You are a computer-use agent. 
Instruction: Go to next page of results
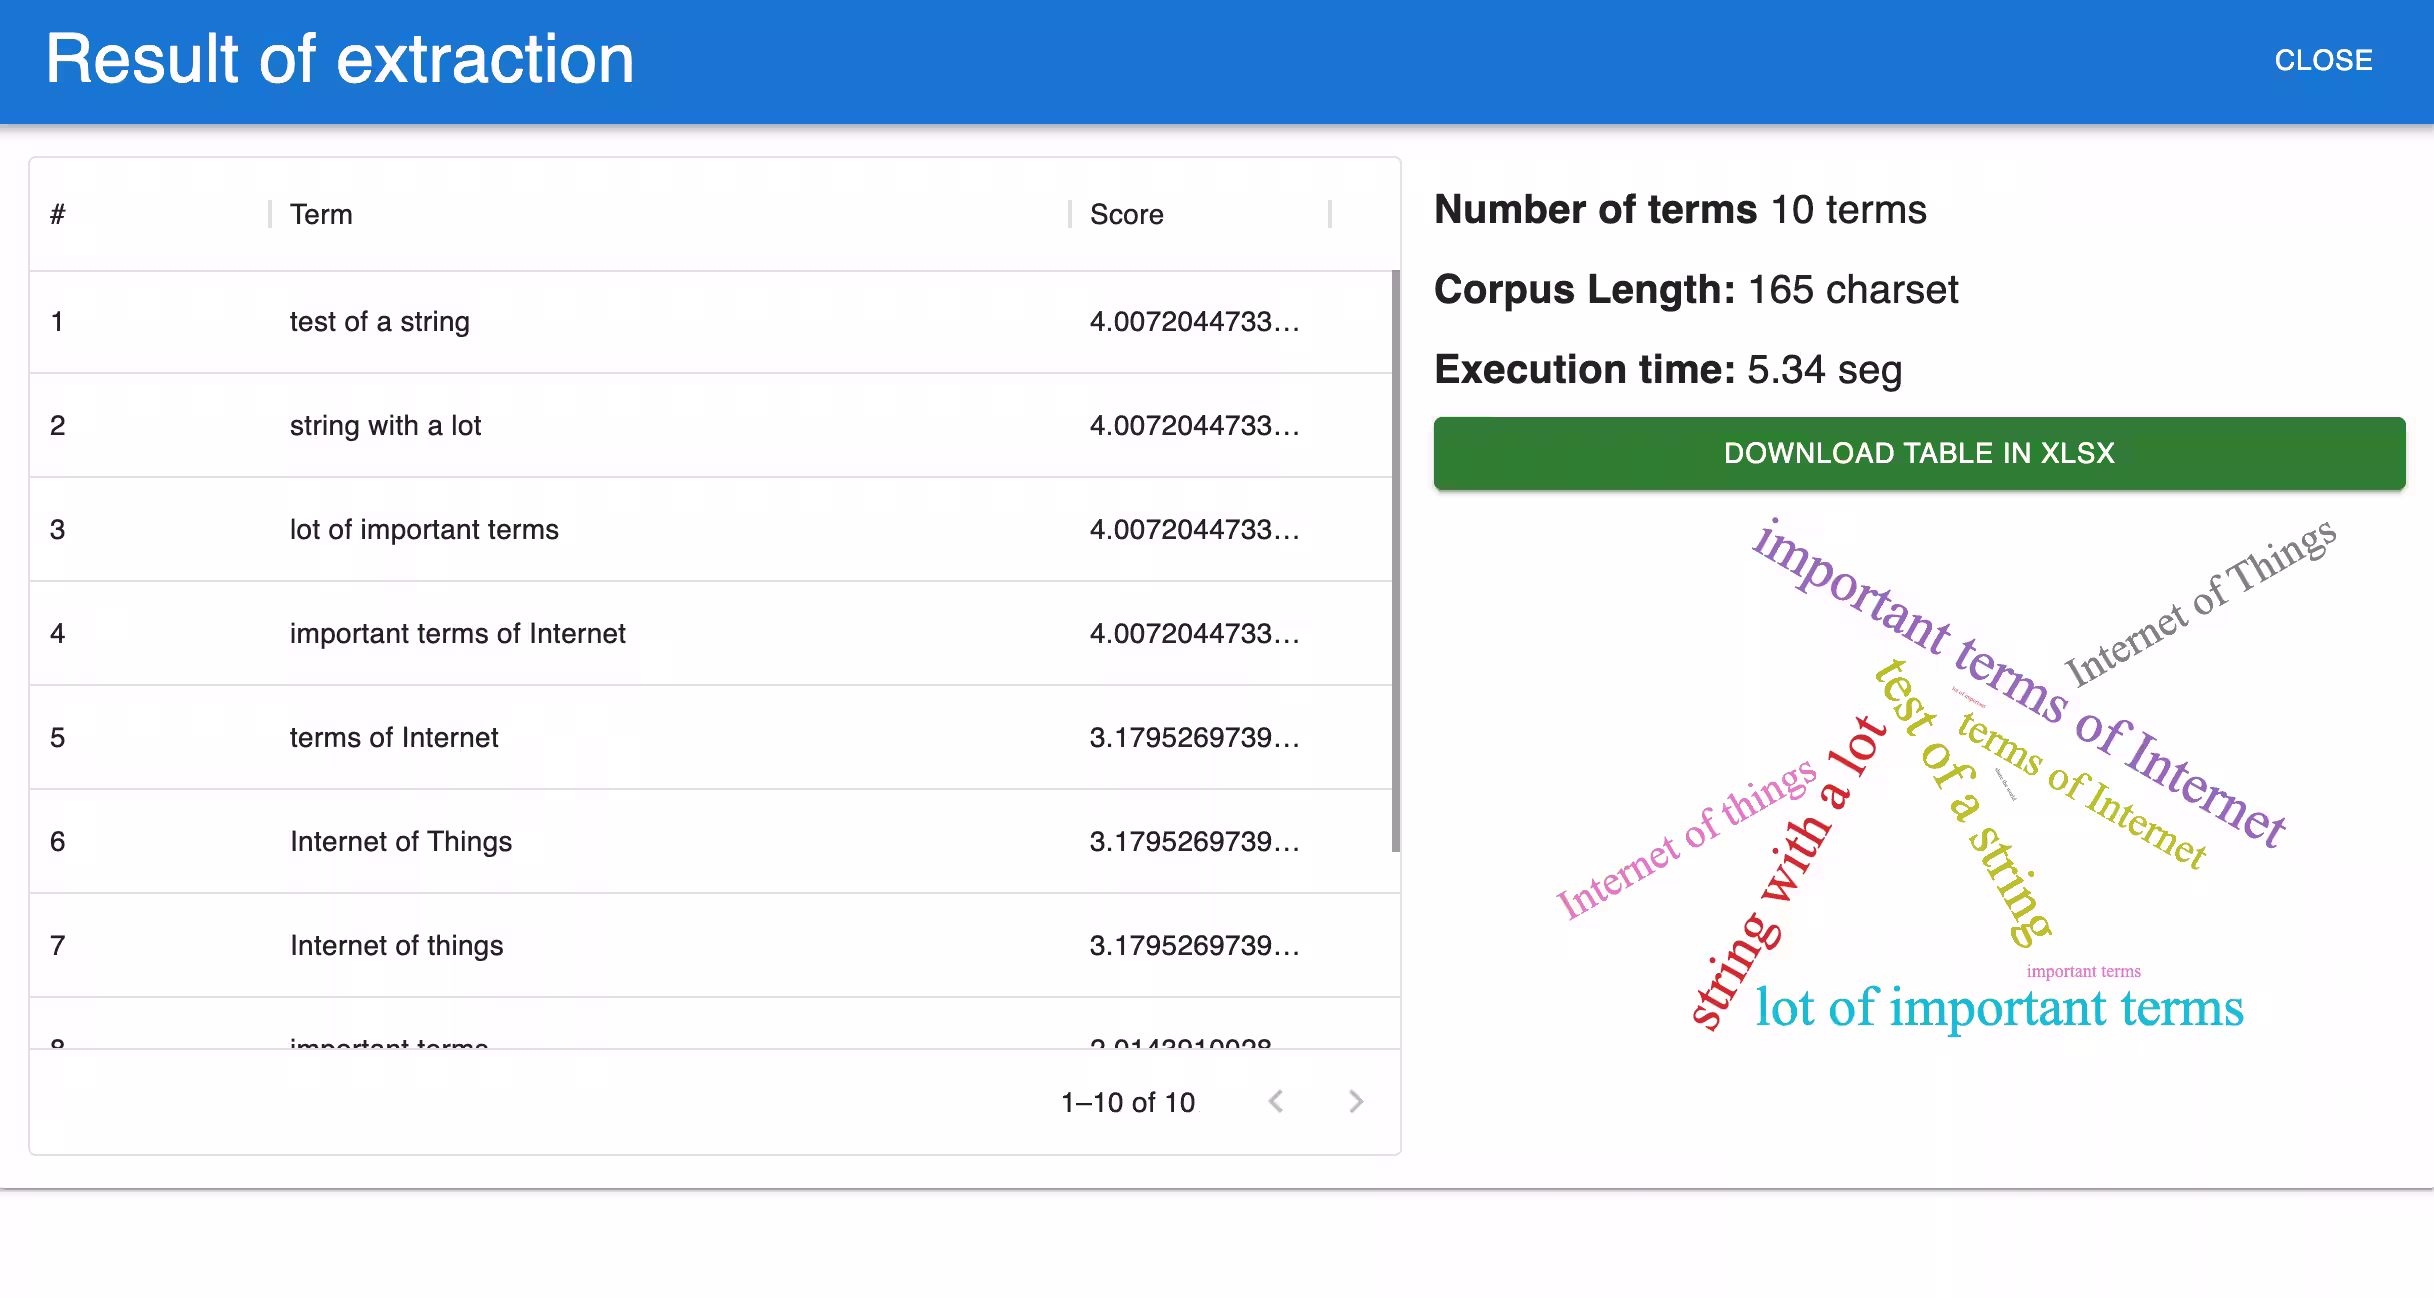click(x=1355, y=1101)
